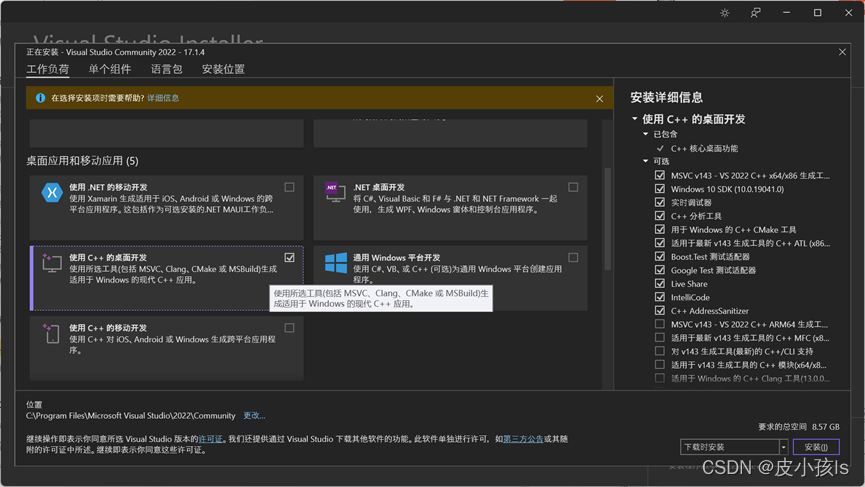Image resolution: width=865 pixels, height=487 pixels.
Task: Switch to the 安装位置 tab
Action: pos(223,69)
